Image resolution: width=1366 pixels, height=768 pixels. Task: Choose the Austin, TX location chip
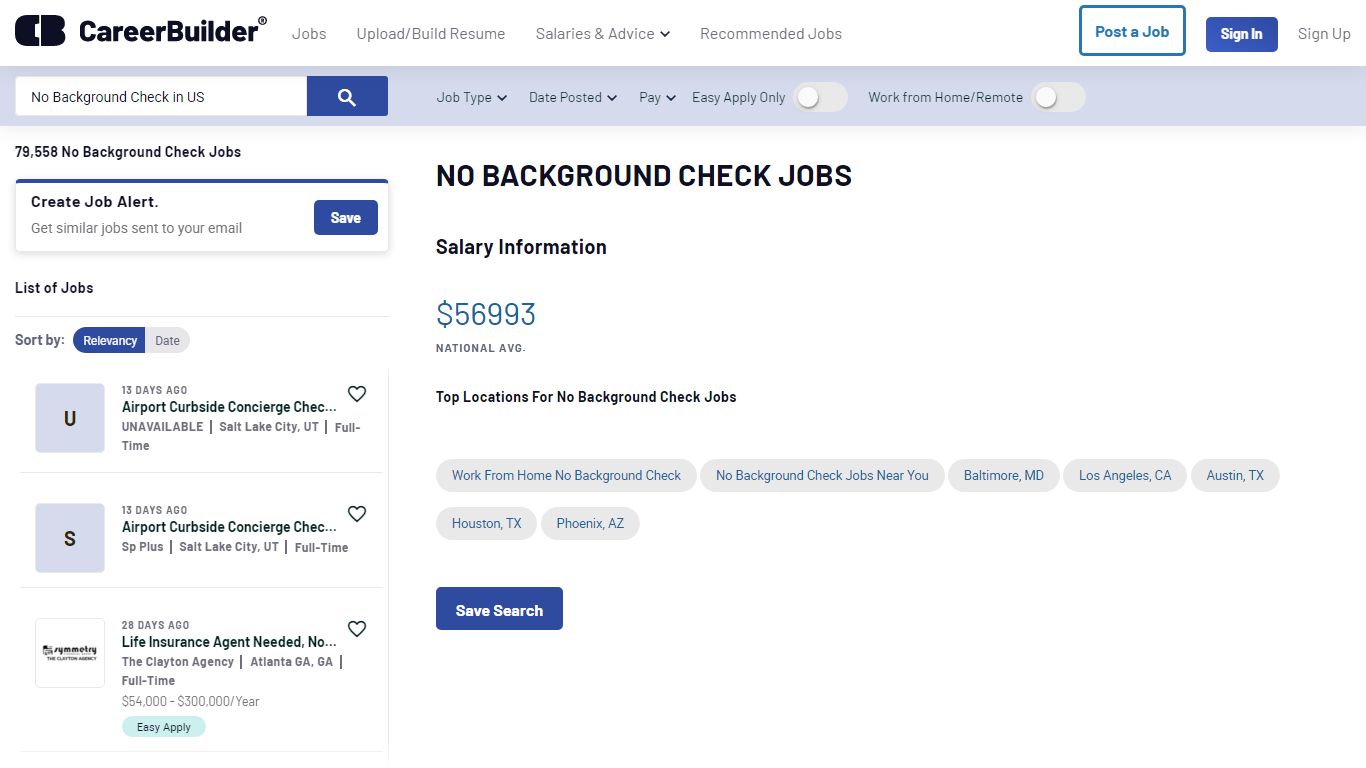[x=1235, y=475]
